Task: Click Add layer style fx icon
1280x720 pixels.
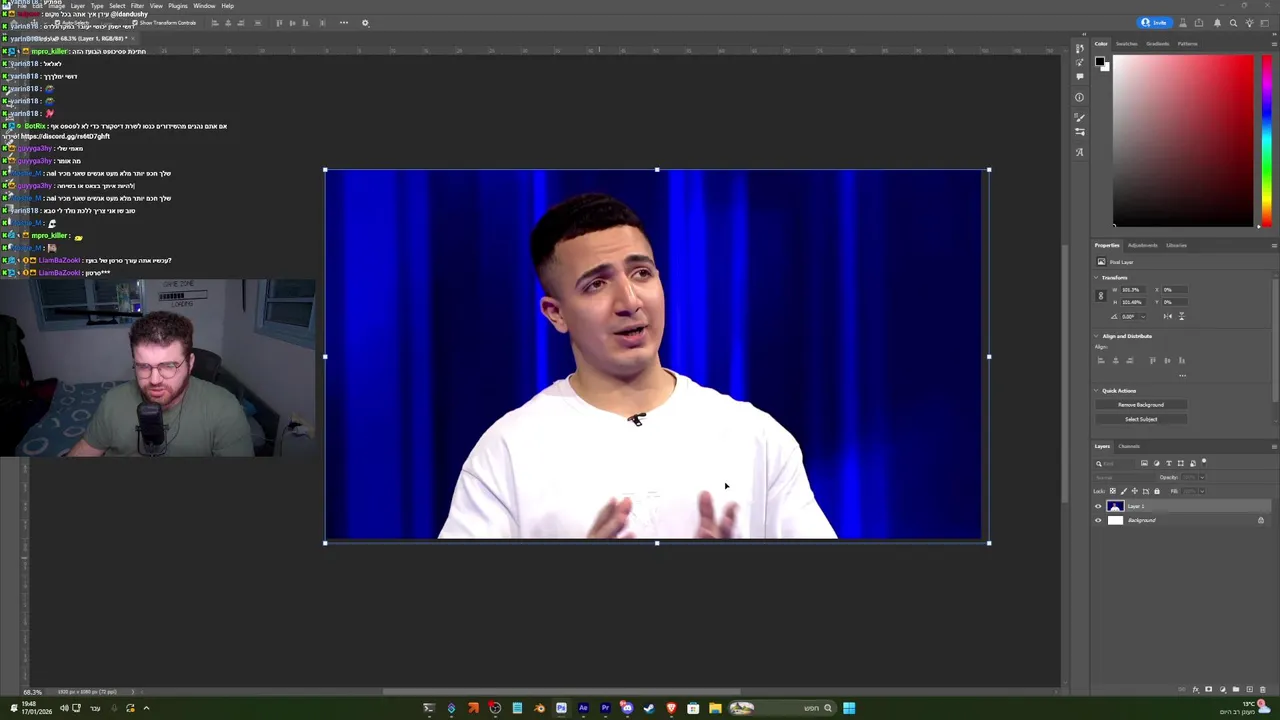Action: [1196, 689]
